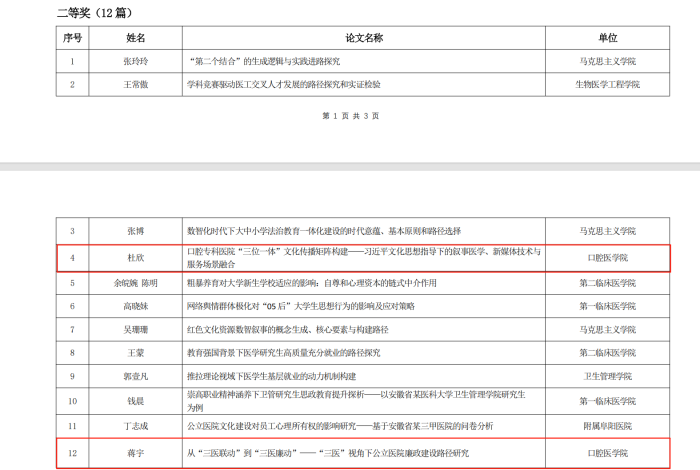Click the page footer '第 1 页 共 3 页'
The image size is (700, 470).
pyautogui.click(x=350, y=116)
